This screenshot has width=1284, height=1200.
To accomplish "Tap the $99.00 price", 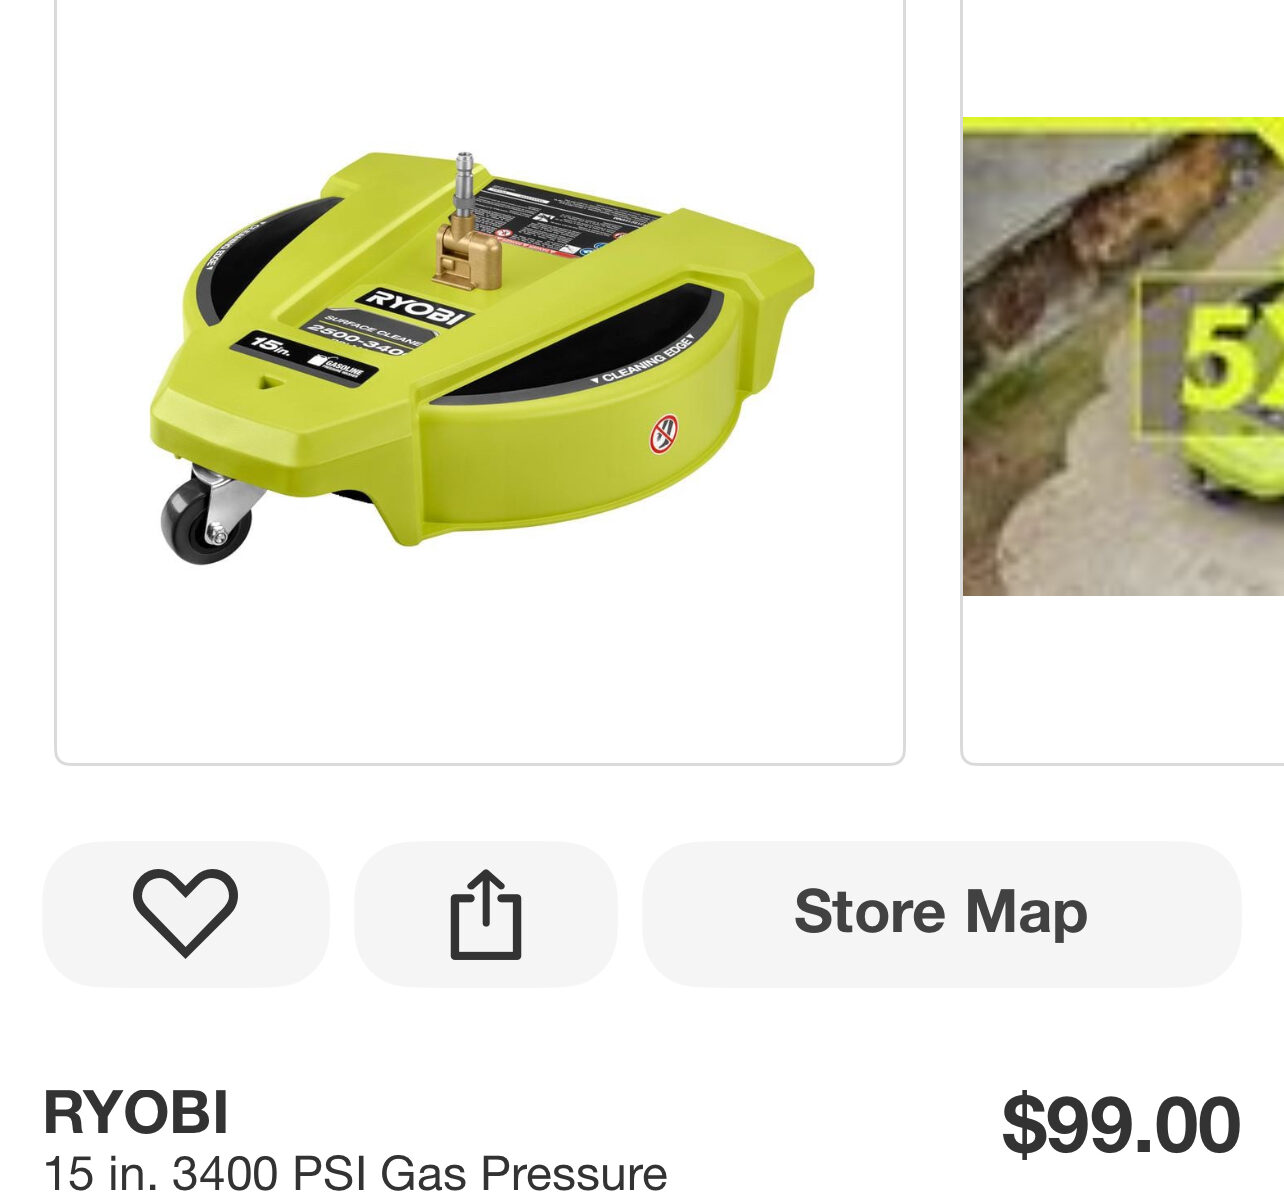I will pyautogui.click(x=1121, y=1125).
